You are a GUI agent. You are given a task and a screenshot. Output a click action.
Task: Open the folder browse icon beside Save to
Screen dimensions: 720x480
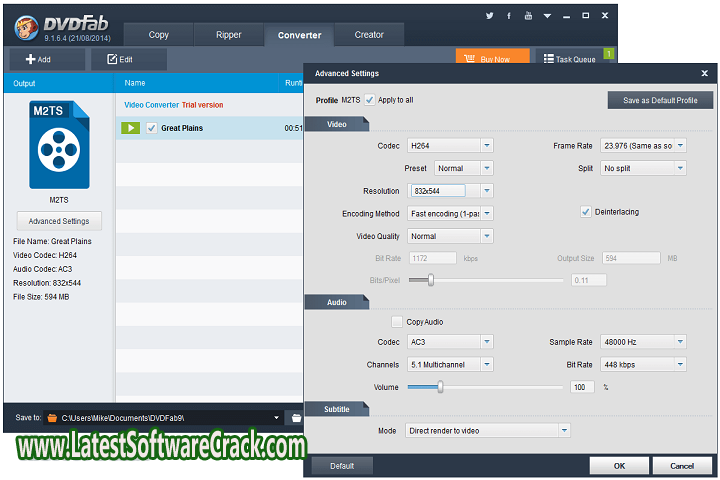click(x=296, y=418)
